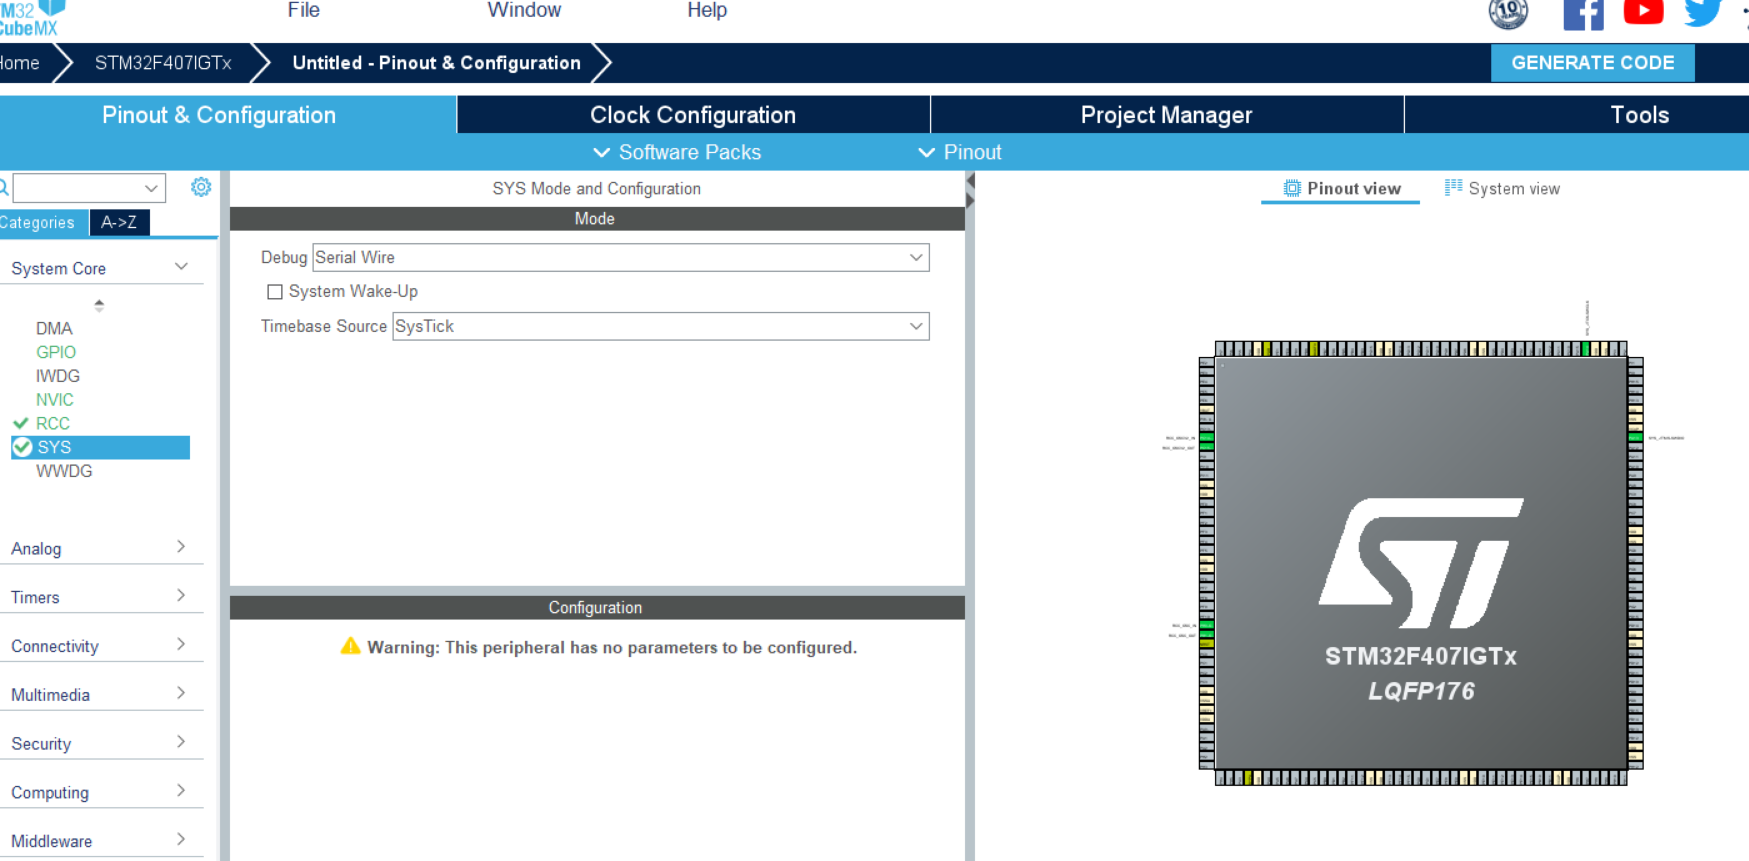The width and height of the screenshot is (1749, 861).
Task: Click the green checkmark next to RCC
Action: 20,423
